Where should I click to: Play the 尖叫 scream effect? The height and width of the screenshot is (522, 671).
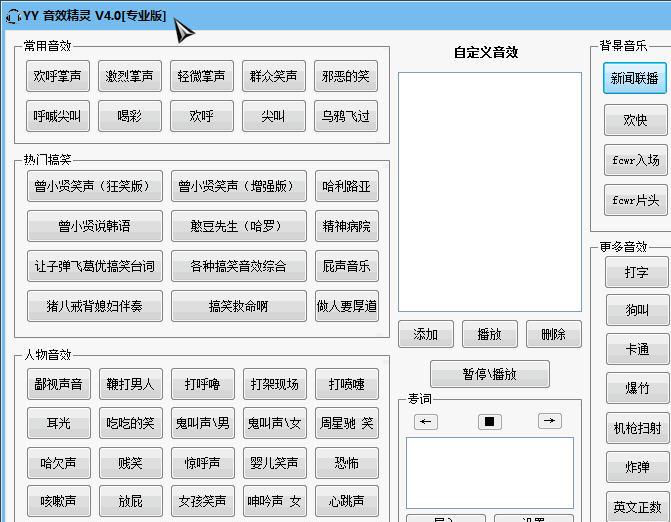pos(274,116)
